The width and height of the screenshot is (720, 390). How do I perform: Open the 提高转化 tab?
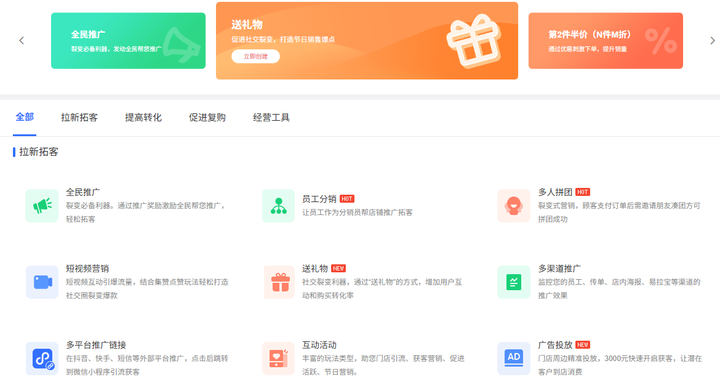pyautogui.click(x=143, y=118)
